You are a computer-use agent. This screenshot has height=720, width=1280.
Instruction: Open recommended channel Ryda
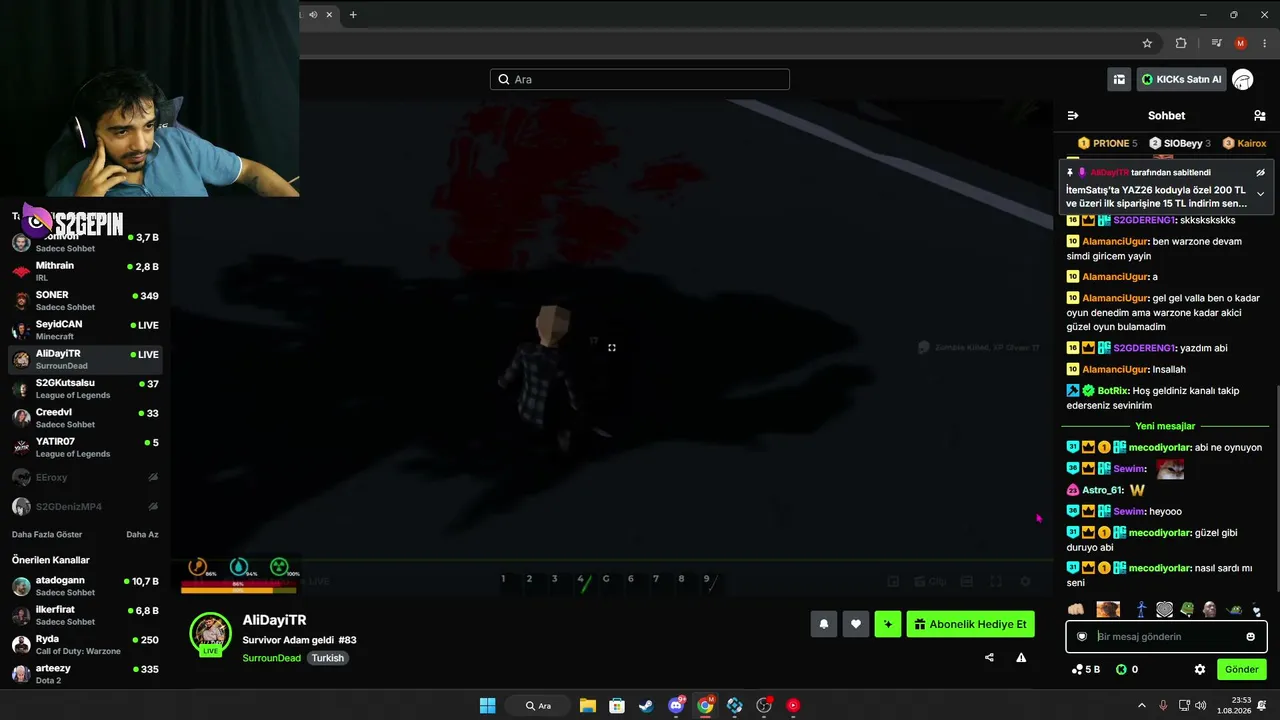pyautogui.click(x=85, y=644)
